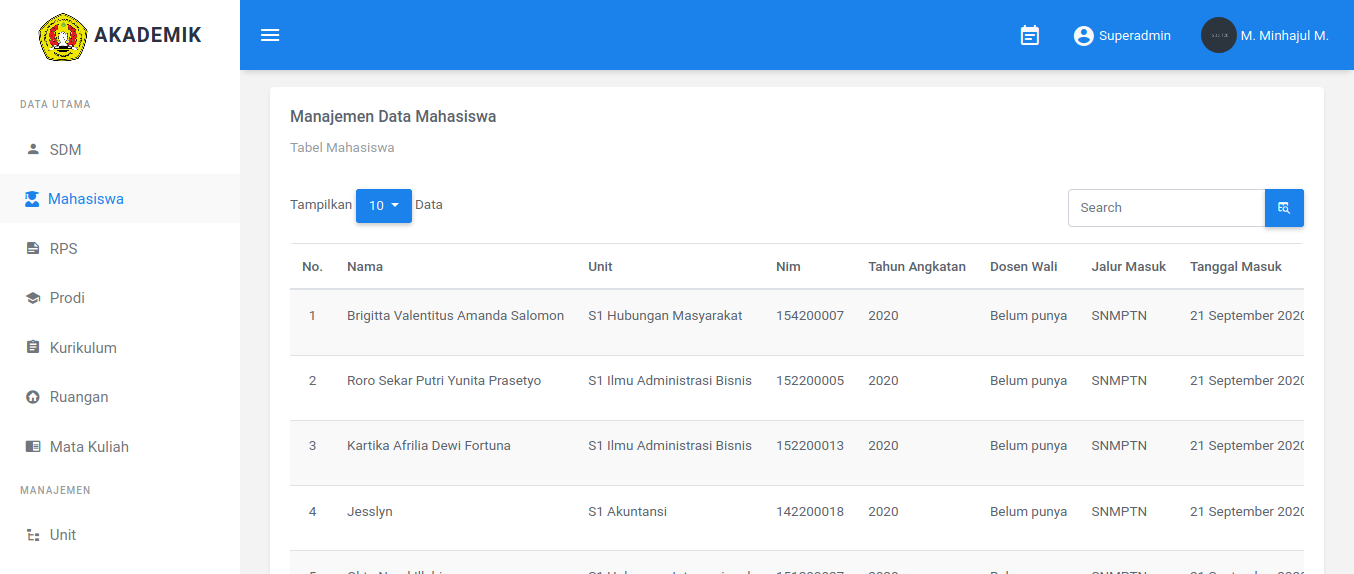1354x574 pixels.
Task: Click Roro Sekar's S1 Ilmu Administrasi Bisnis cell
Action: click(670, 380)
